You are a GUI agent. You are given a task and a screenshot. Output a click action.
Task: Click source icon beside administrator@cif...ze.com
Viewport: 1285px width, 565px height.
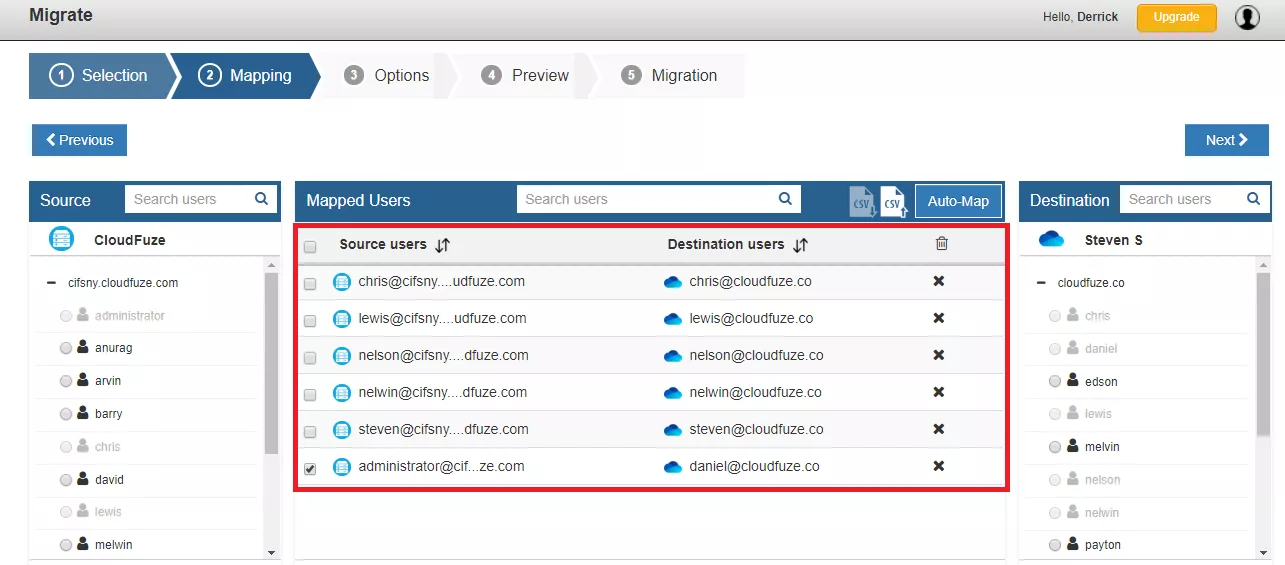(x=342, y=467)
